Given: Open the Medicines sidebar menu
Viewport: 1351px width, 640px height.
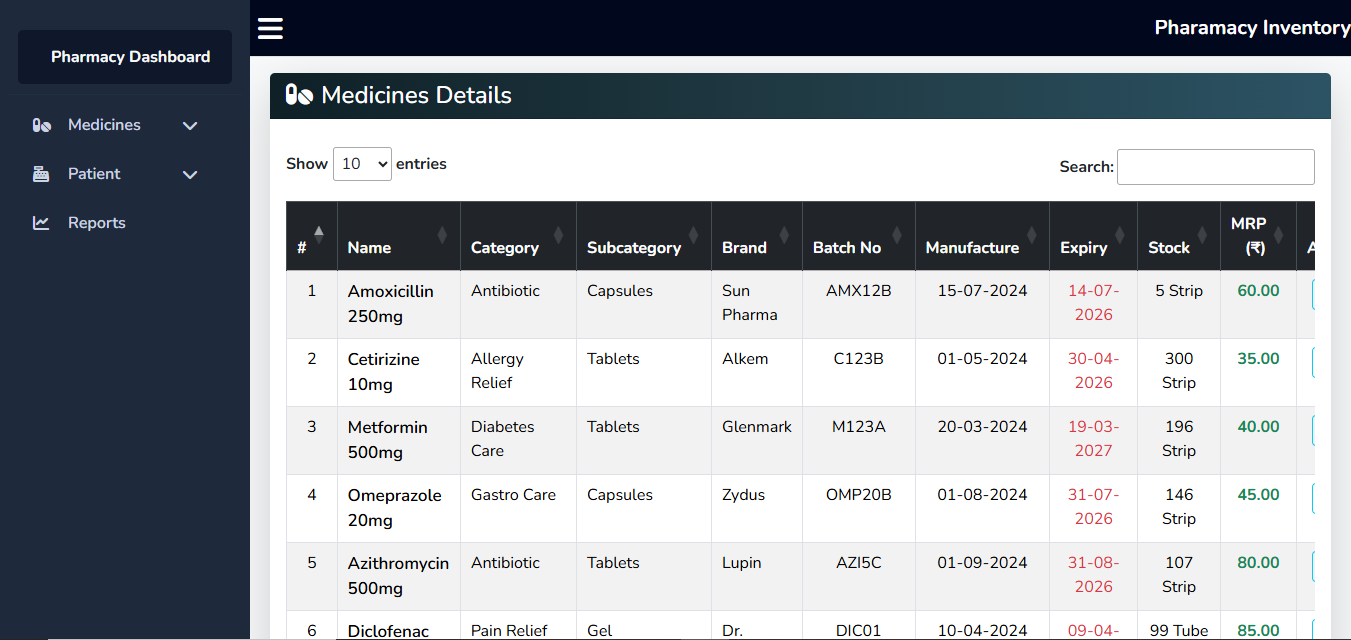Looking at the screenshot, I should tap(104, 125).
